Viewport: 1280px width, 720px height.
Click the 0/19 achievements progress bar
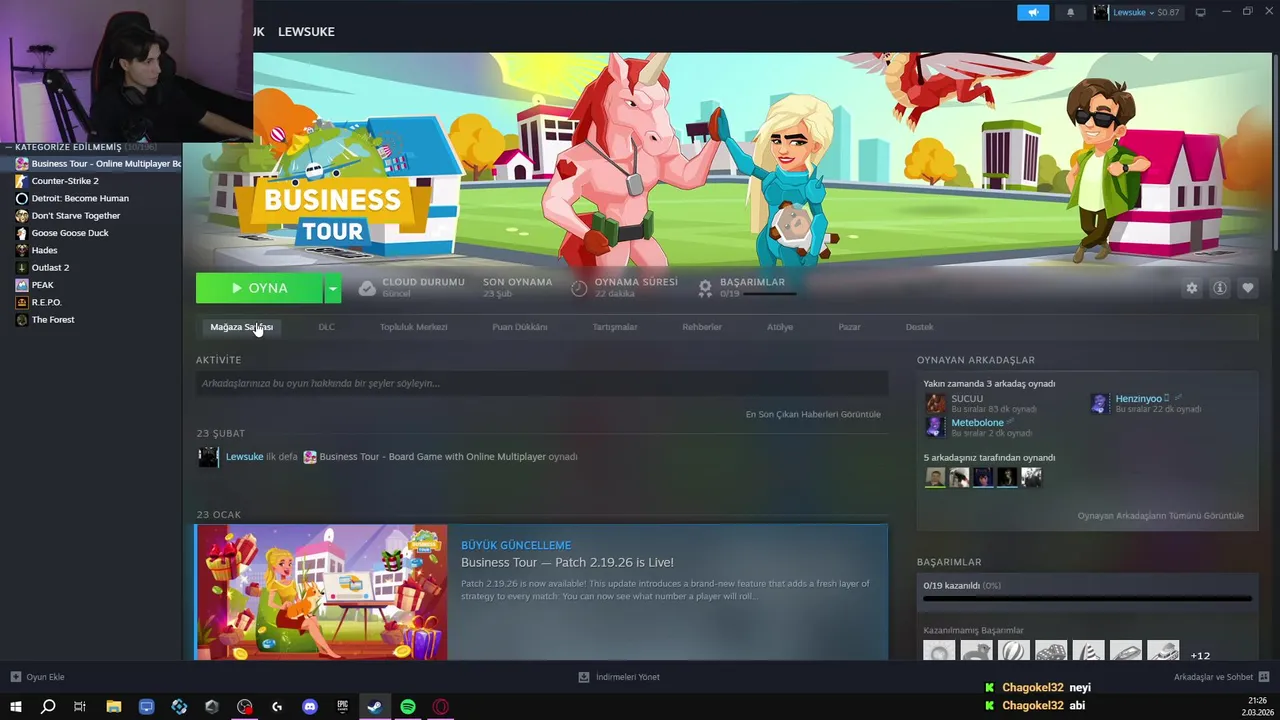pos(1087,599)
